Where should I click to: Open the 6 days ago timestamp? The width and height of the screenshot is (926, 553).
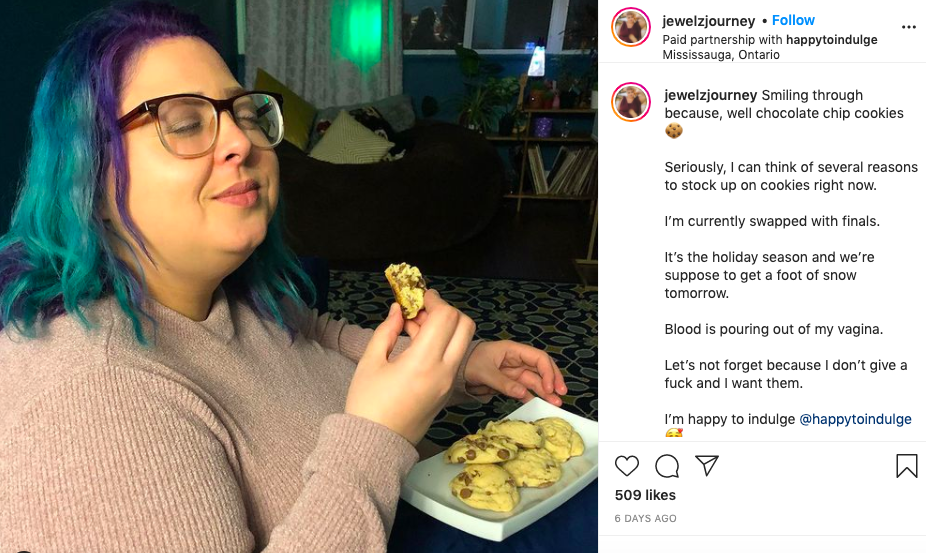click(x=645, y=518)
